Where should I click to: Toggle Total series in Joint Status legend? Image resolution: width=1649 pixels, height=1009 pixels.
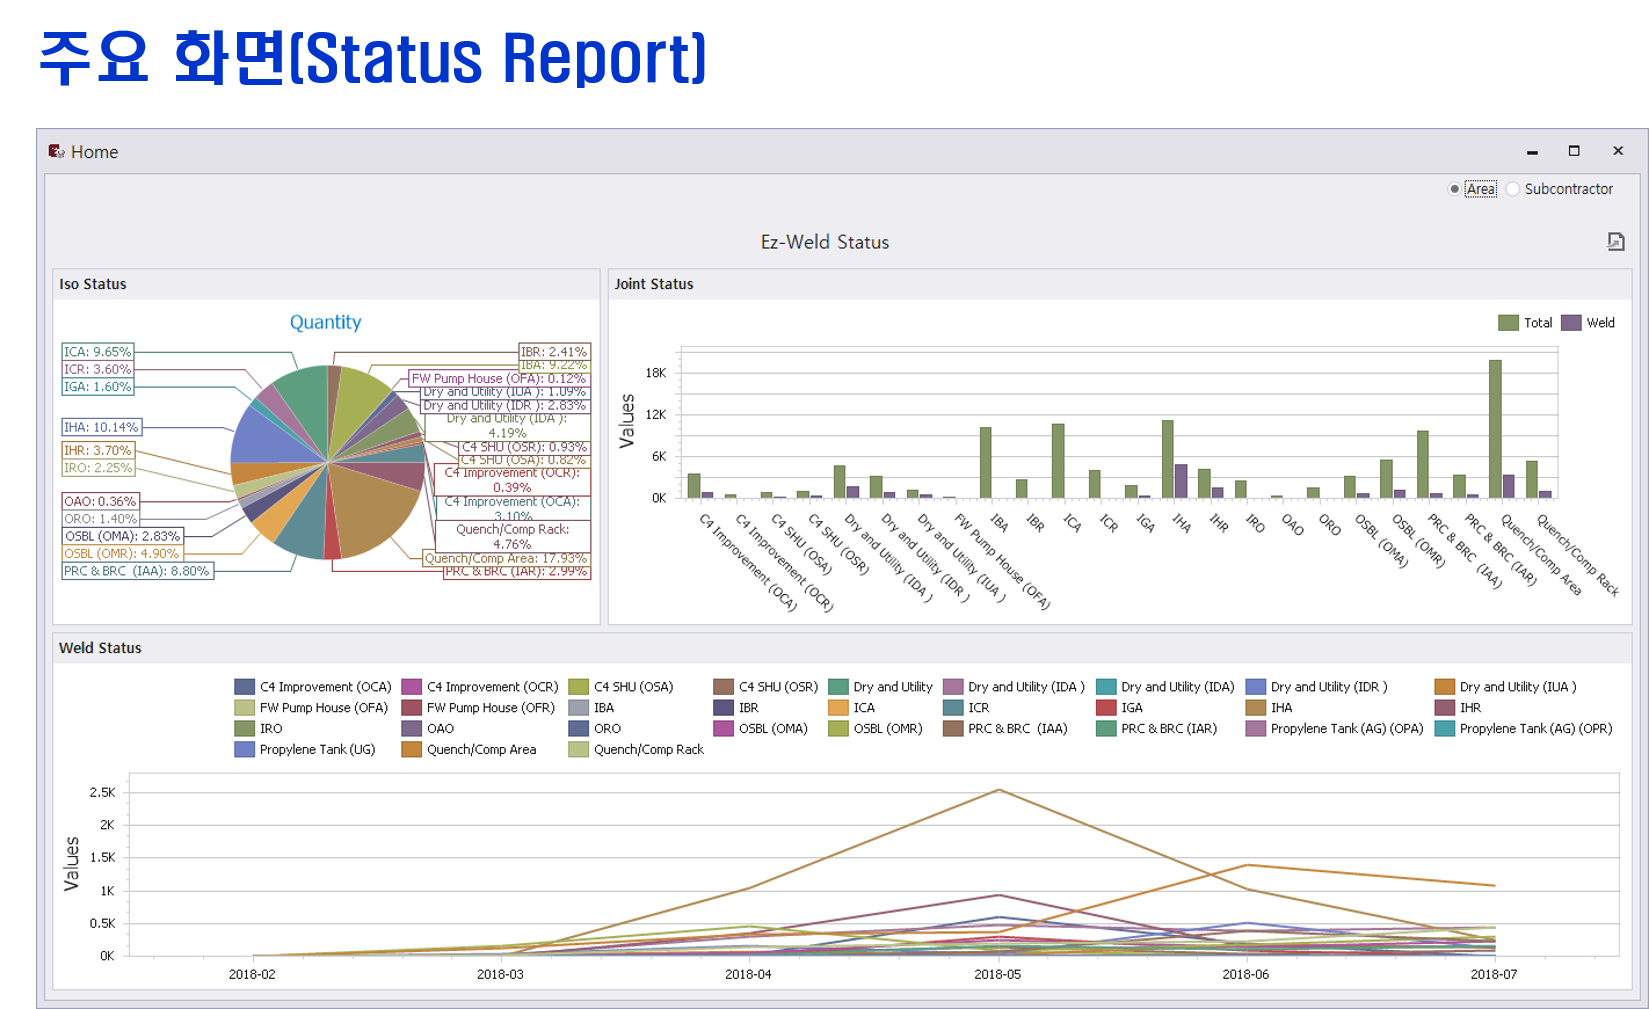coord(1525,323)
